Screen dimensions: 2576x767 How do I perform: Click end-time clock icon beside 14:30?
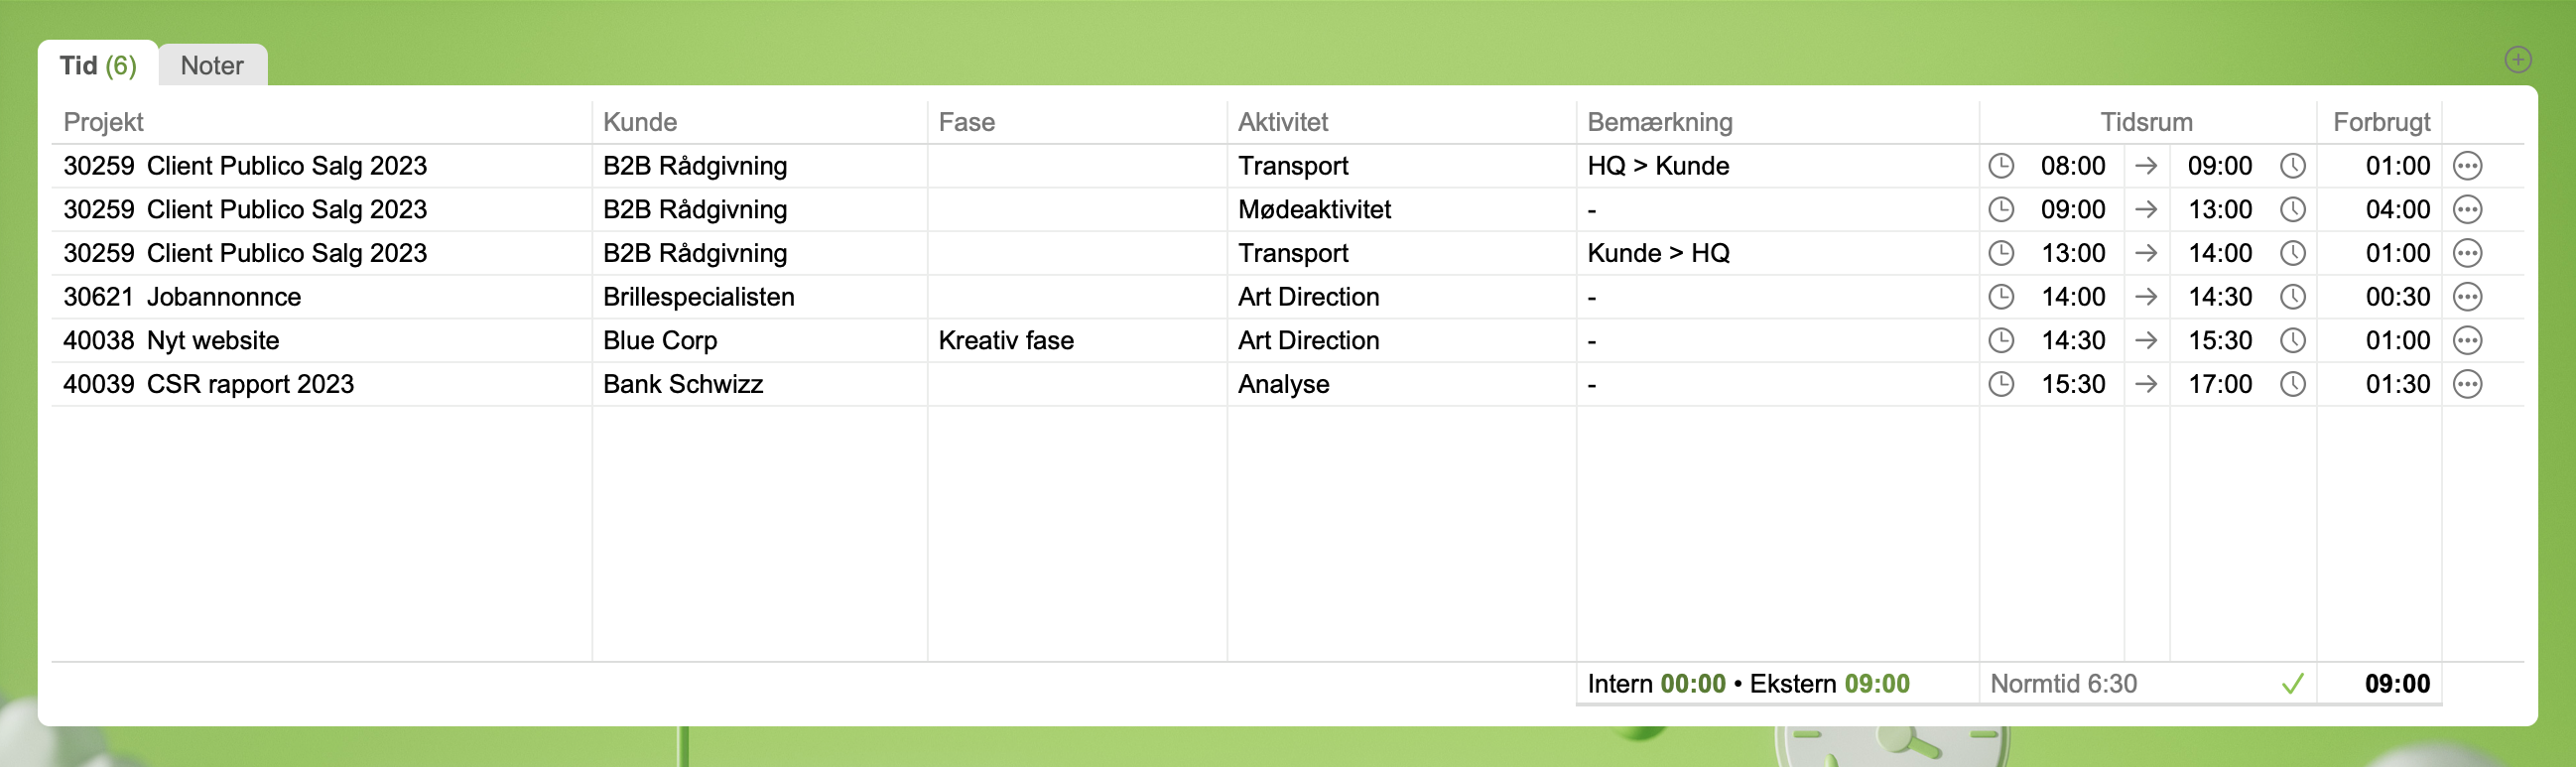[2293, 297]
